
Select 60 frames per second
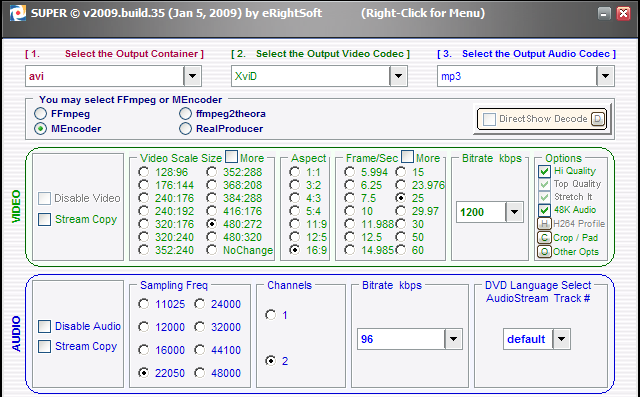click(401, 250)
